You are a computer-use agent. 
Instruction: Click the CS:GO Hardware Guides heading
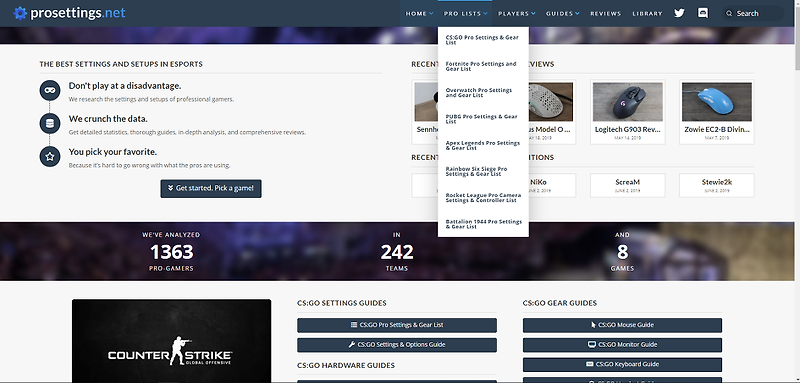point(346,365)
